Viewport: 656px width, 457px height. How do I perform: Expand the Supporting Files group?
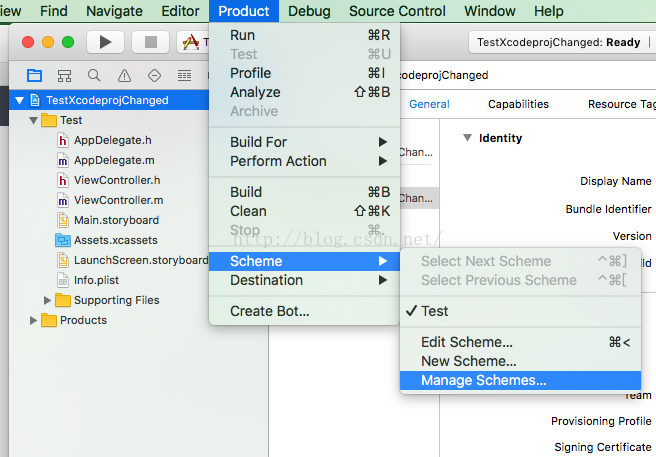(x=47, y=300)
